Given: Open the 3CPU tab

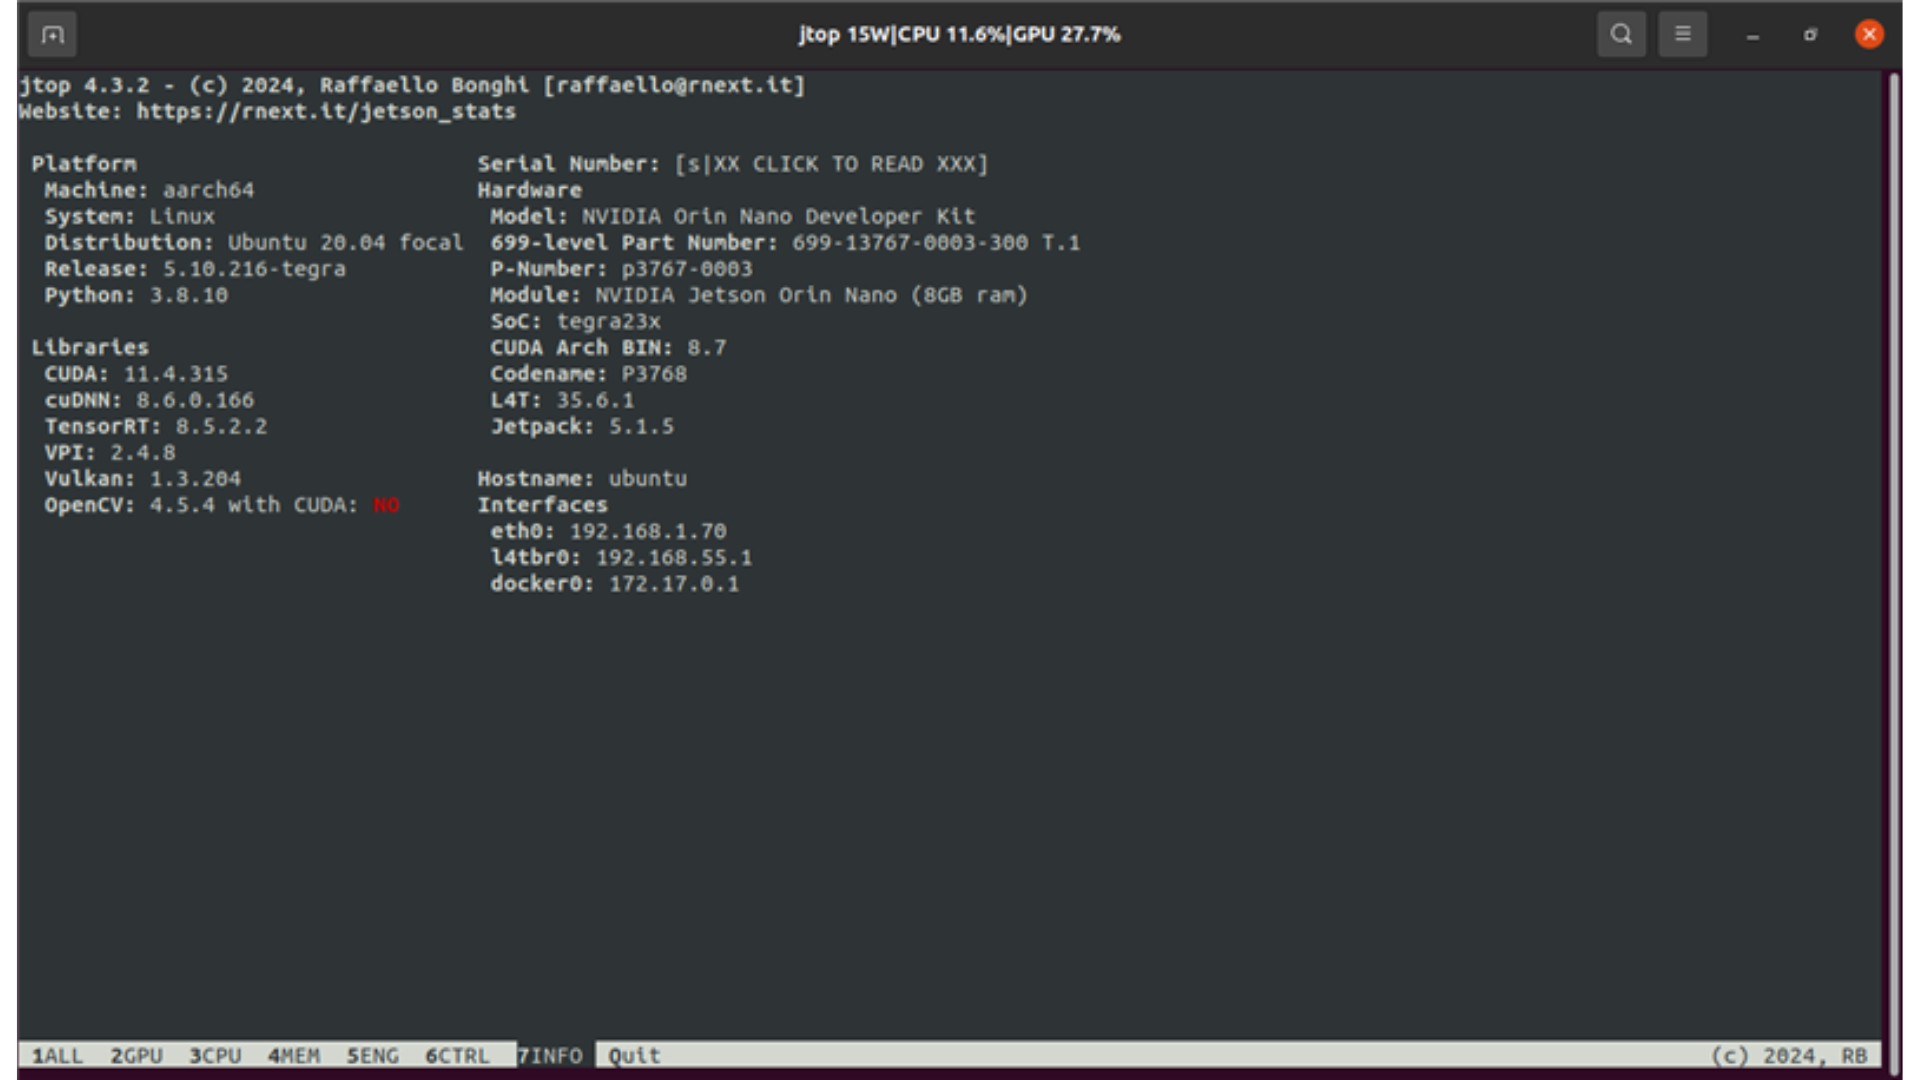Looking at the screenshot, I should click(215, 1056).
